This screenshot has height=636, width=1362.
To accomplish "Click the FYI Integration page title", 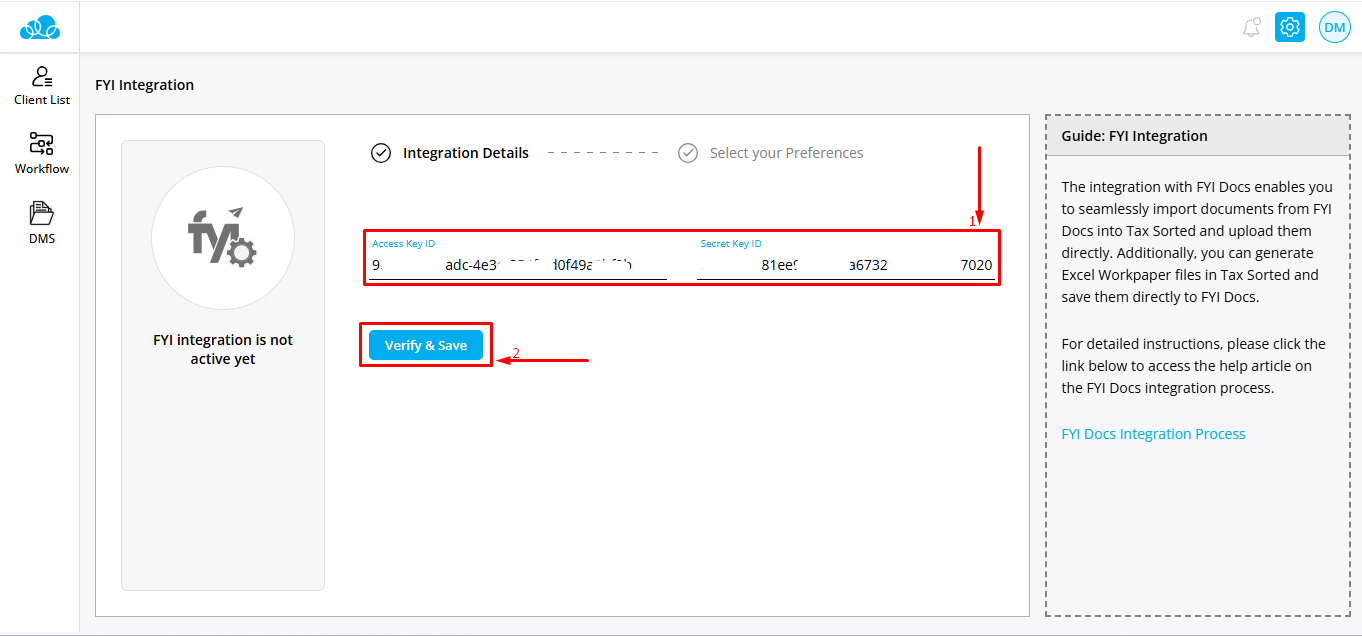I will [145, 85].
